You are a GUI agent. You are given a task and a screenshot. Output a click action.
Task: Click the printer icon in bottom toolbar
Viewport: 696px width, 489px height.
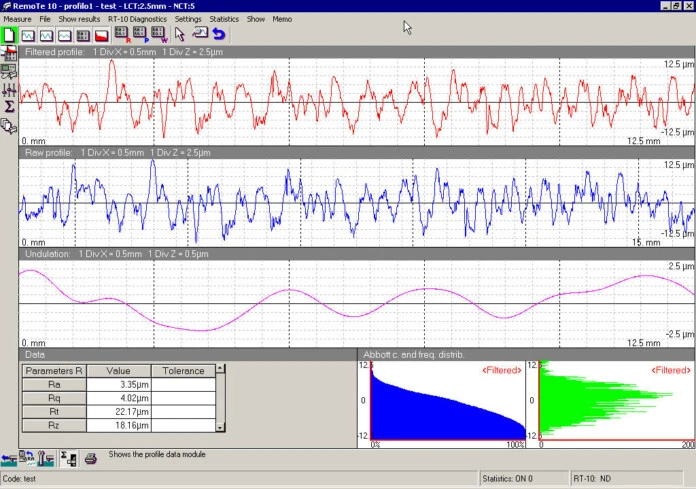[91, 459]
